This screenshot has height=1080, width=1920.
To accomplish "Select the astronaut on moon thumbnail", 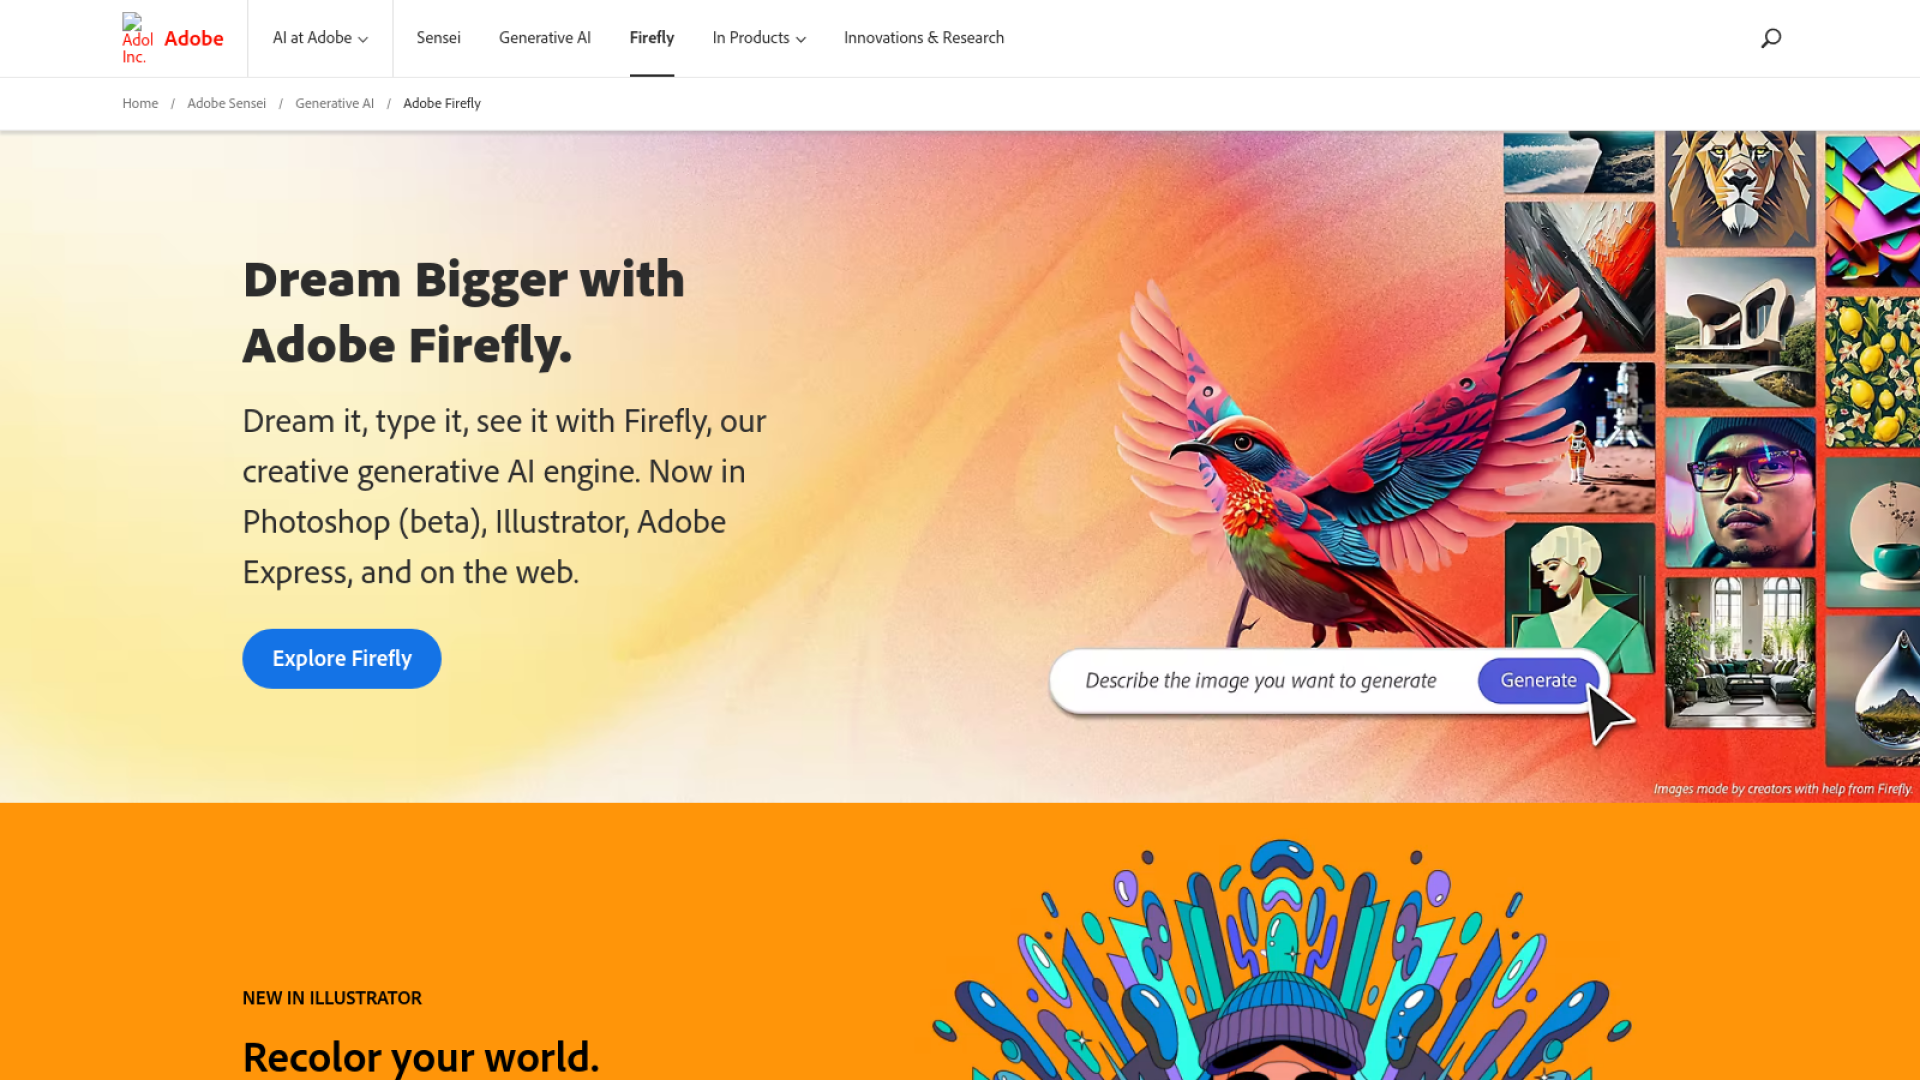I will pyautogui.click(x=1580, y=437).
